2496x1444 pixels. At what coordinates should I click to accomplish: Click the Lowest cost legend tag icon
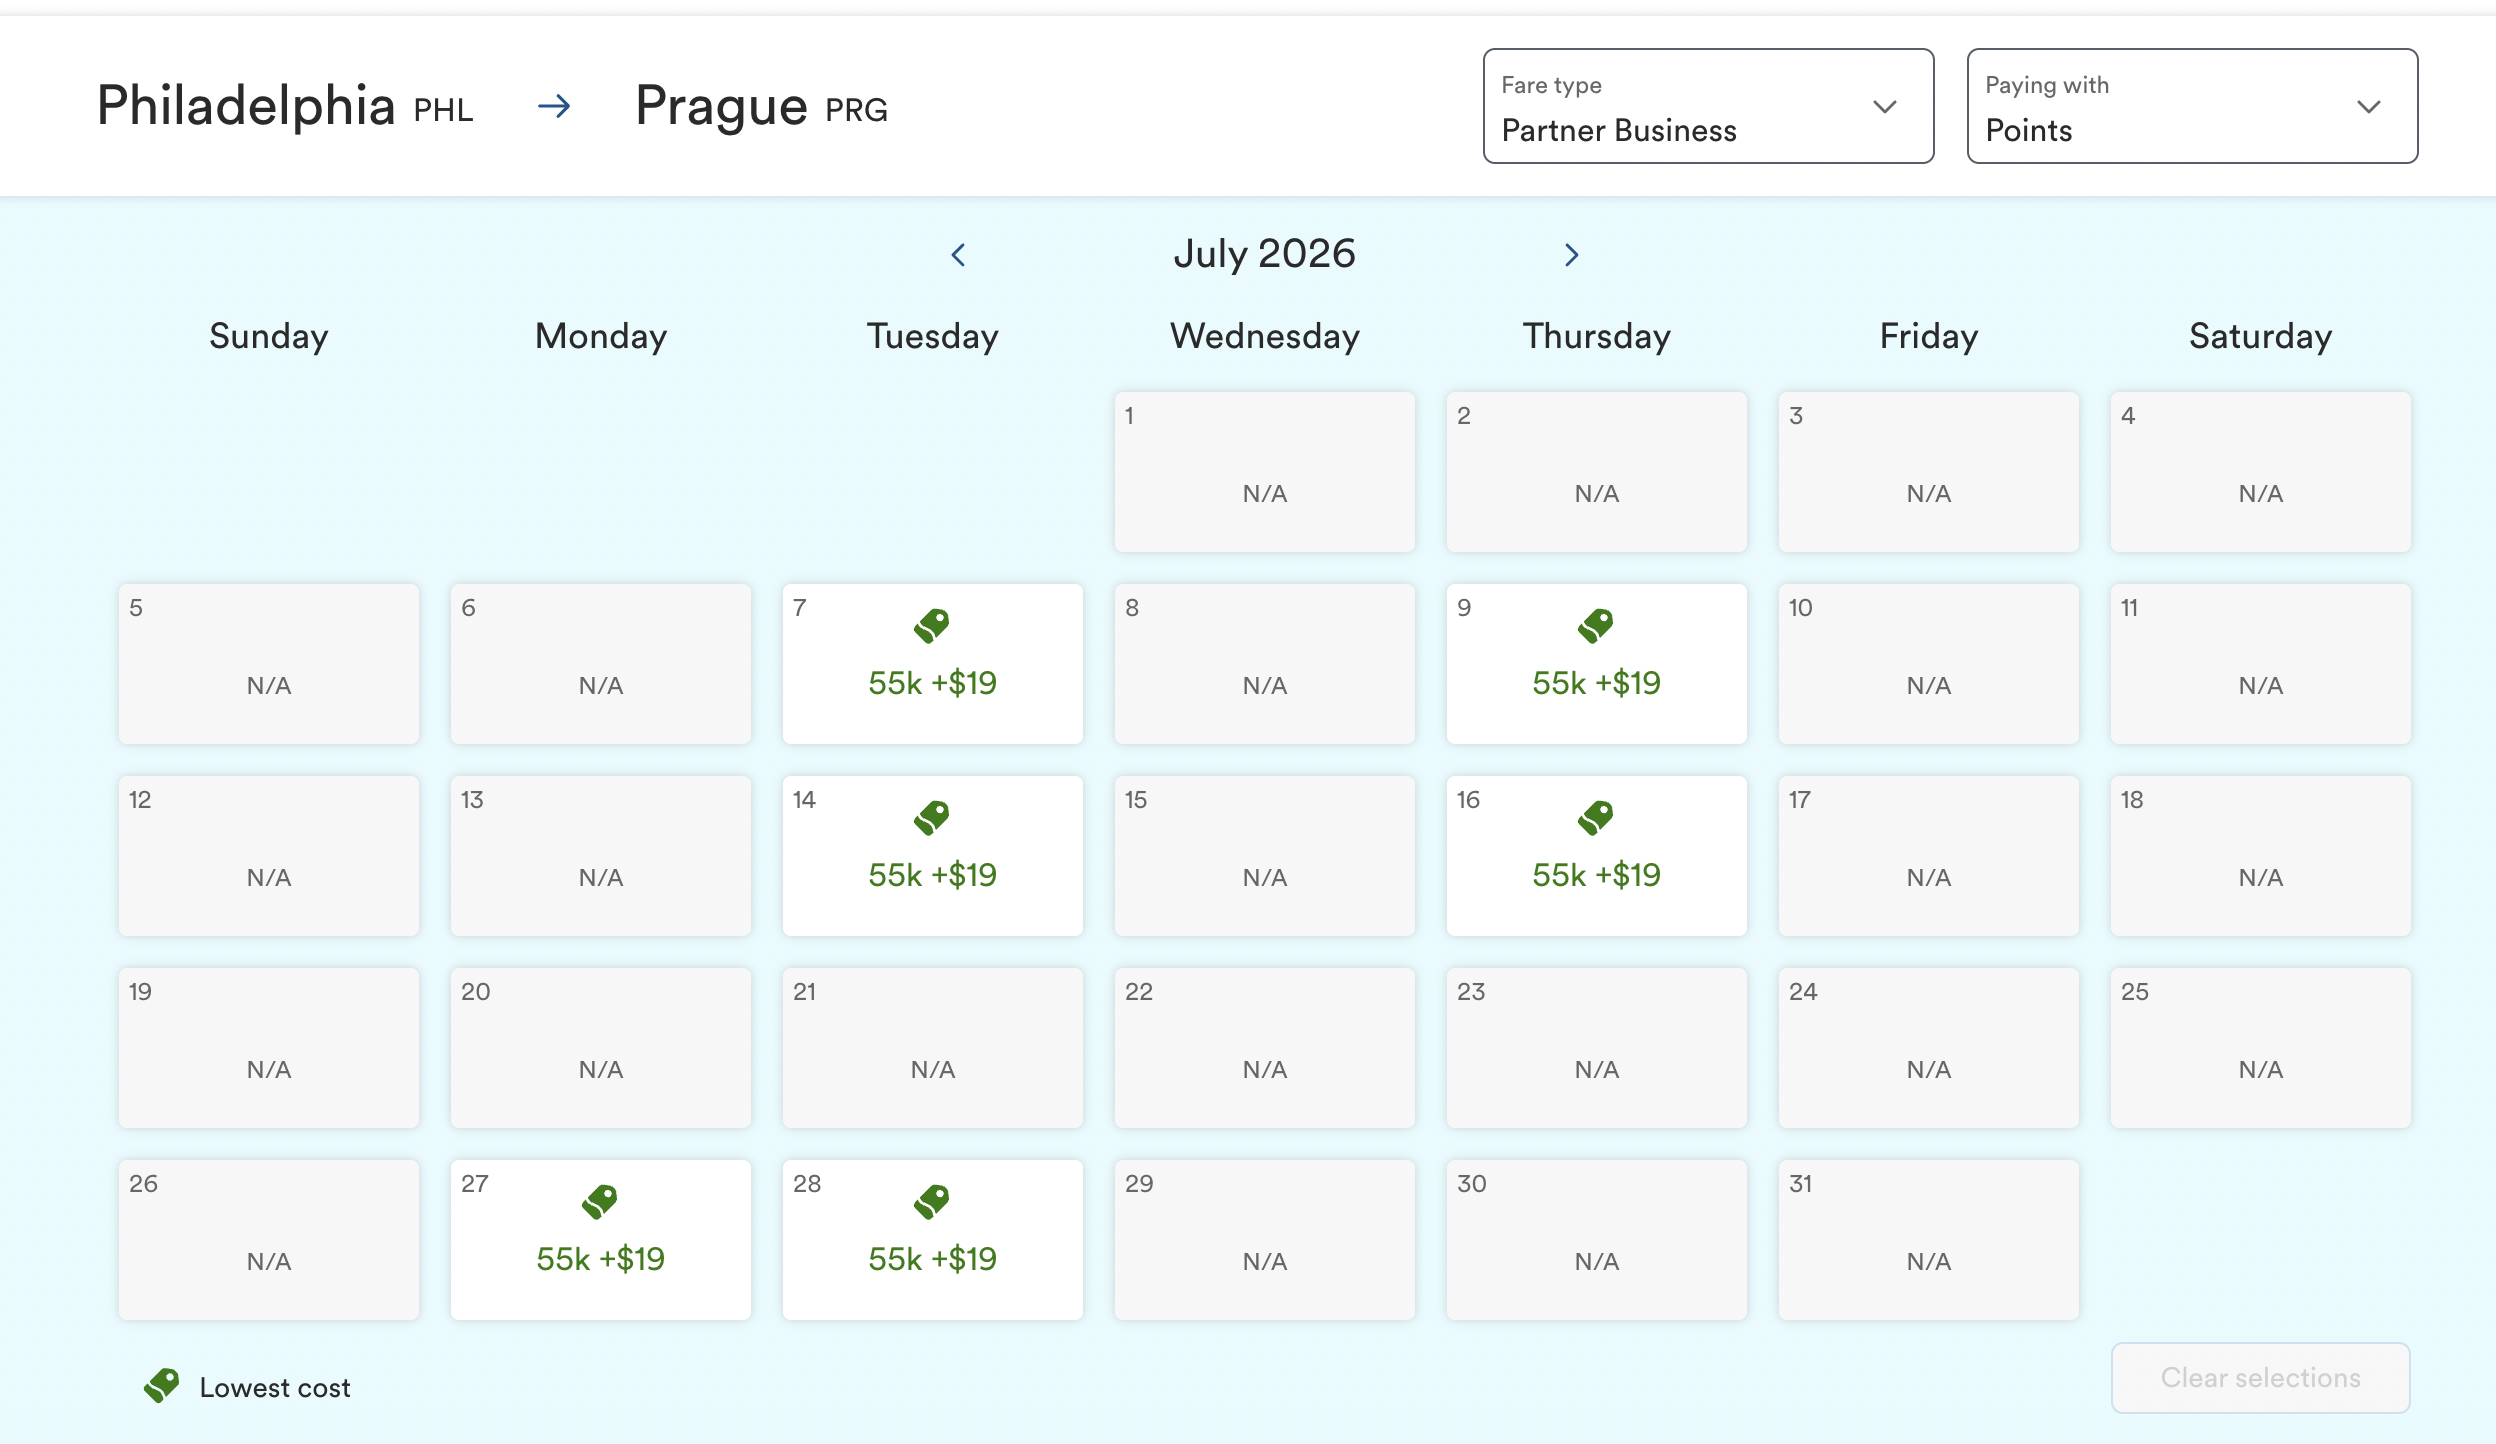pos(161,1386)
